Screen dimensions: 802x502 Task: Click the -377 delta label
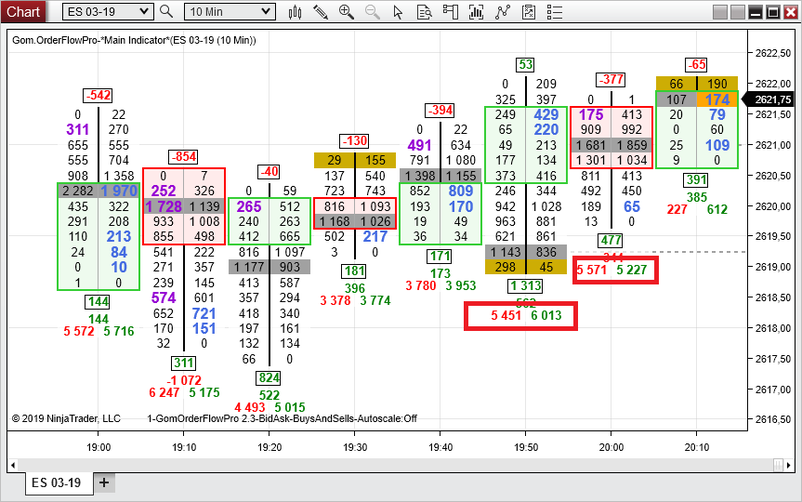611,79
